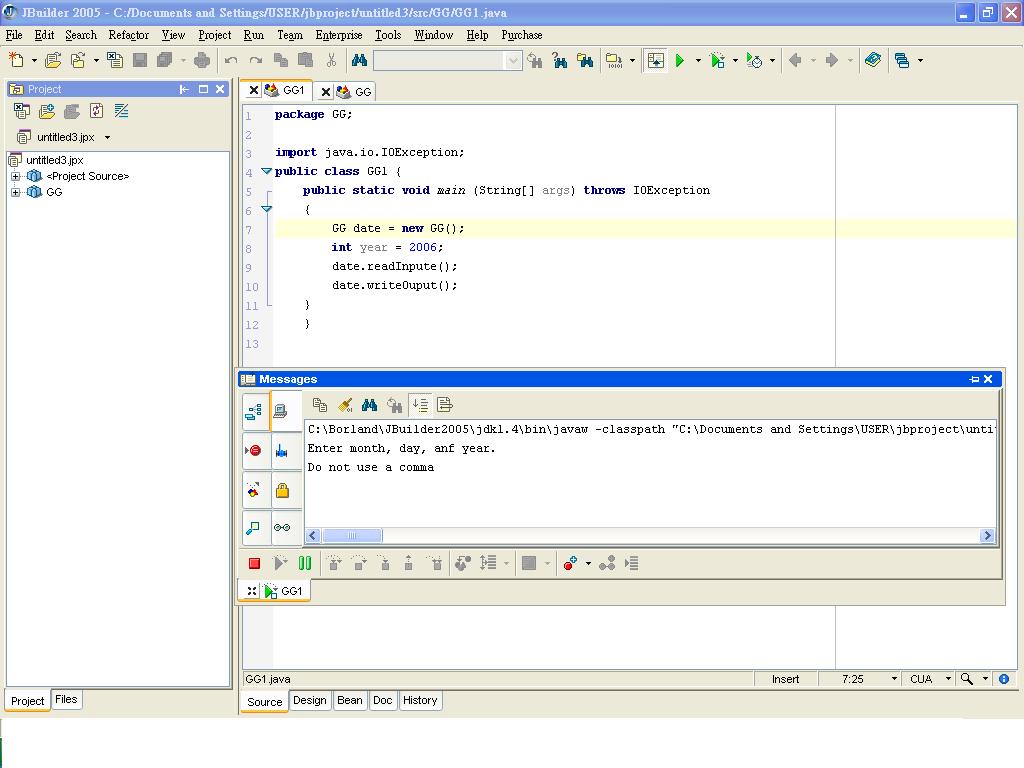The width and height of the screenshot is (1024, 768).
Task: Click the Paste toolbar icon
Action: tap(305, 61)
